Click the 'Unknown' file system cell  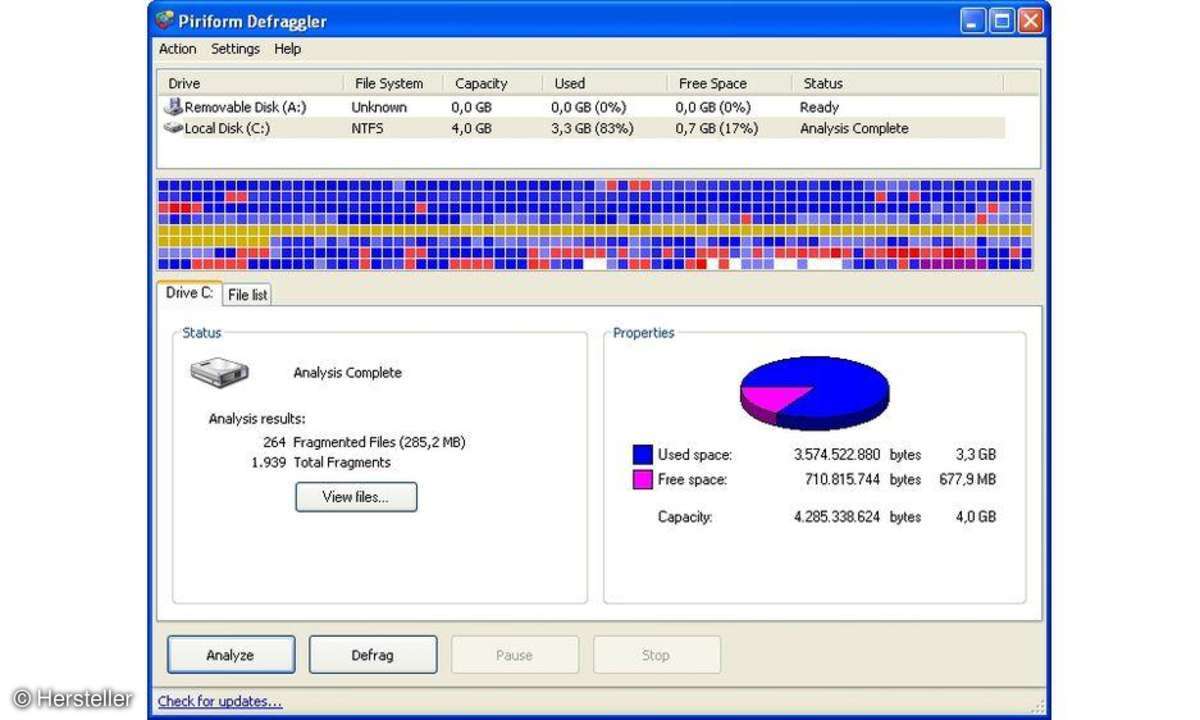tap(379, 107)
